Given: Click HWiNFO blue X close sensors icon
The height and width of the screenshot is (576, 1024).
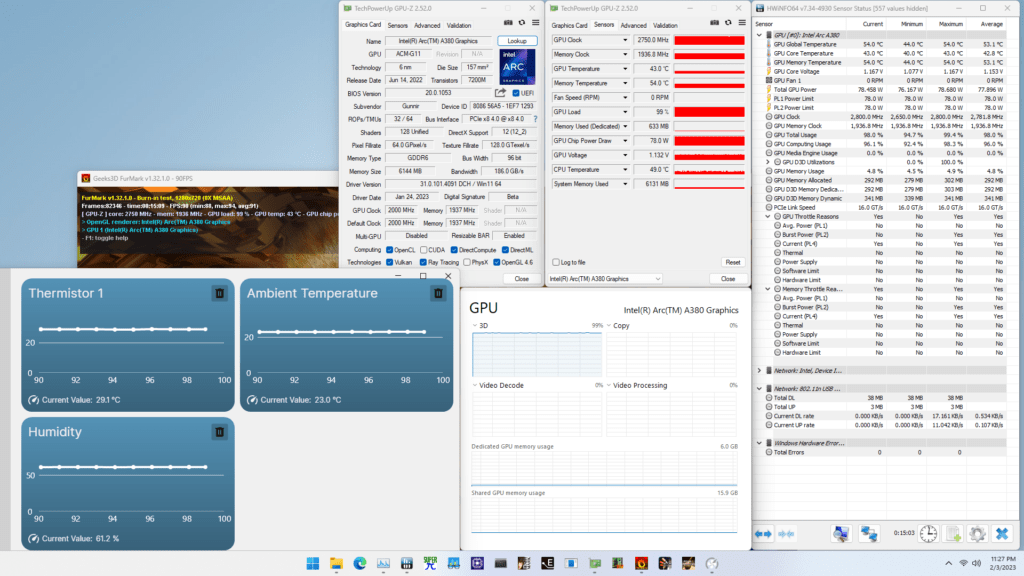Looking at the screenshot, I should (x=1002, y=534).
